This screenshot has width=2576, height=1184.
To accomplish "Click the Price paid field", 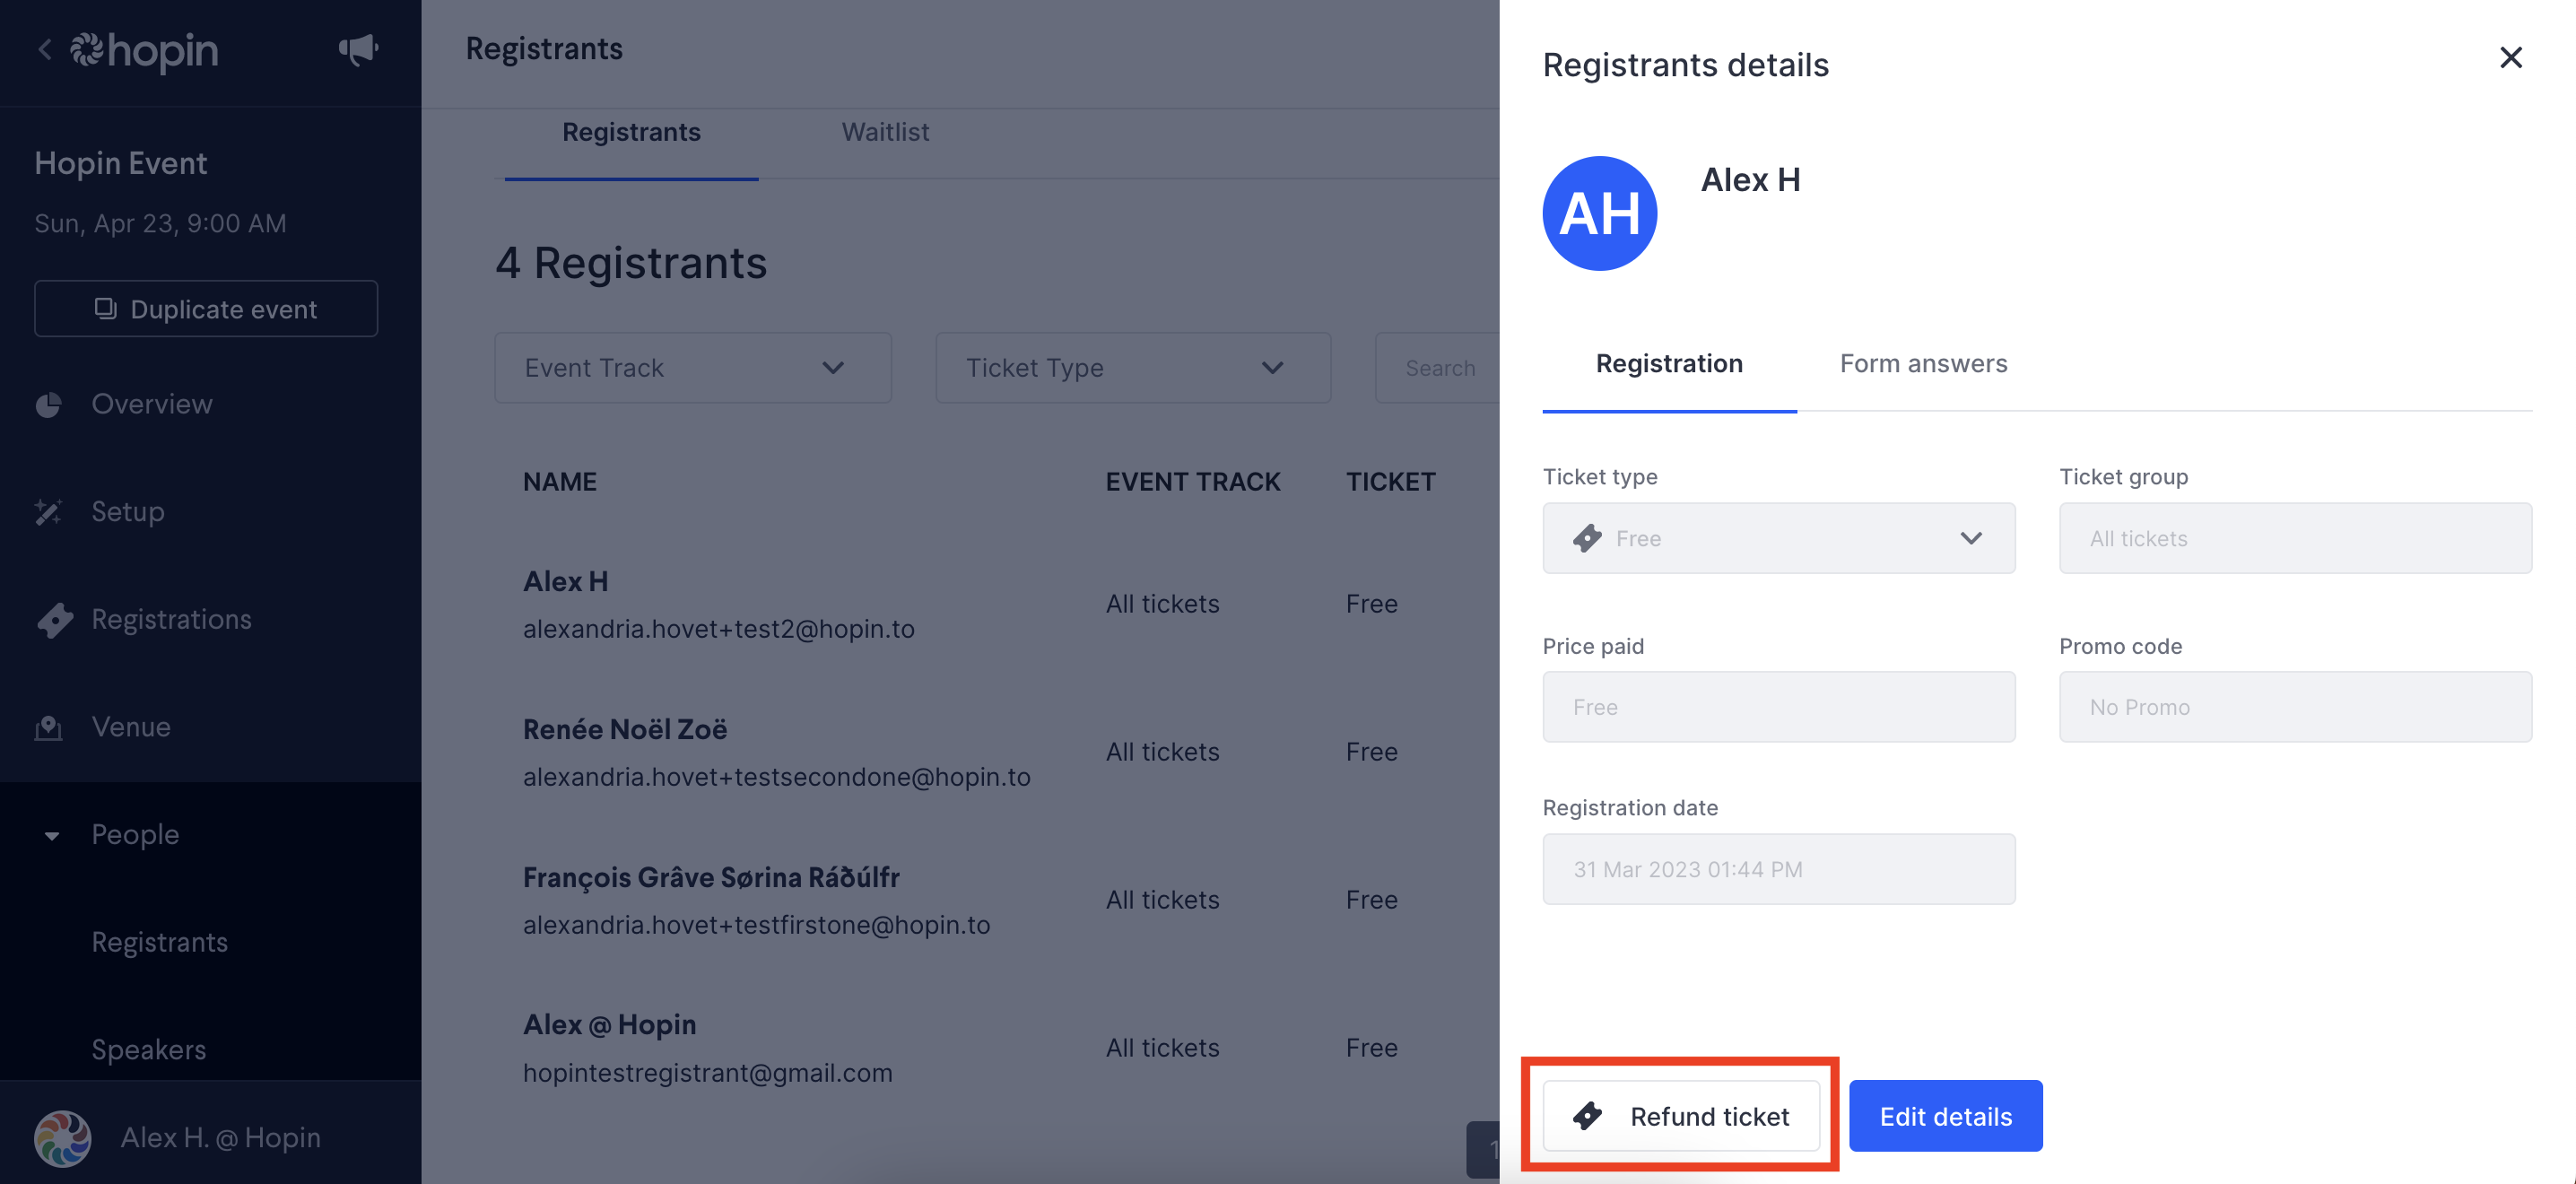I will click(x=1778, y=707).
